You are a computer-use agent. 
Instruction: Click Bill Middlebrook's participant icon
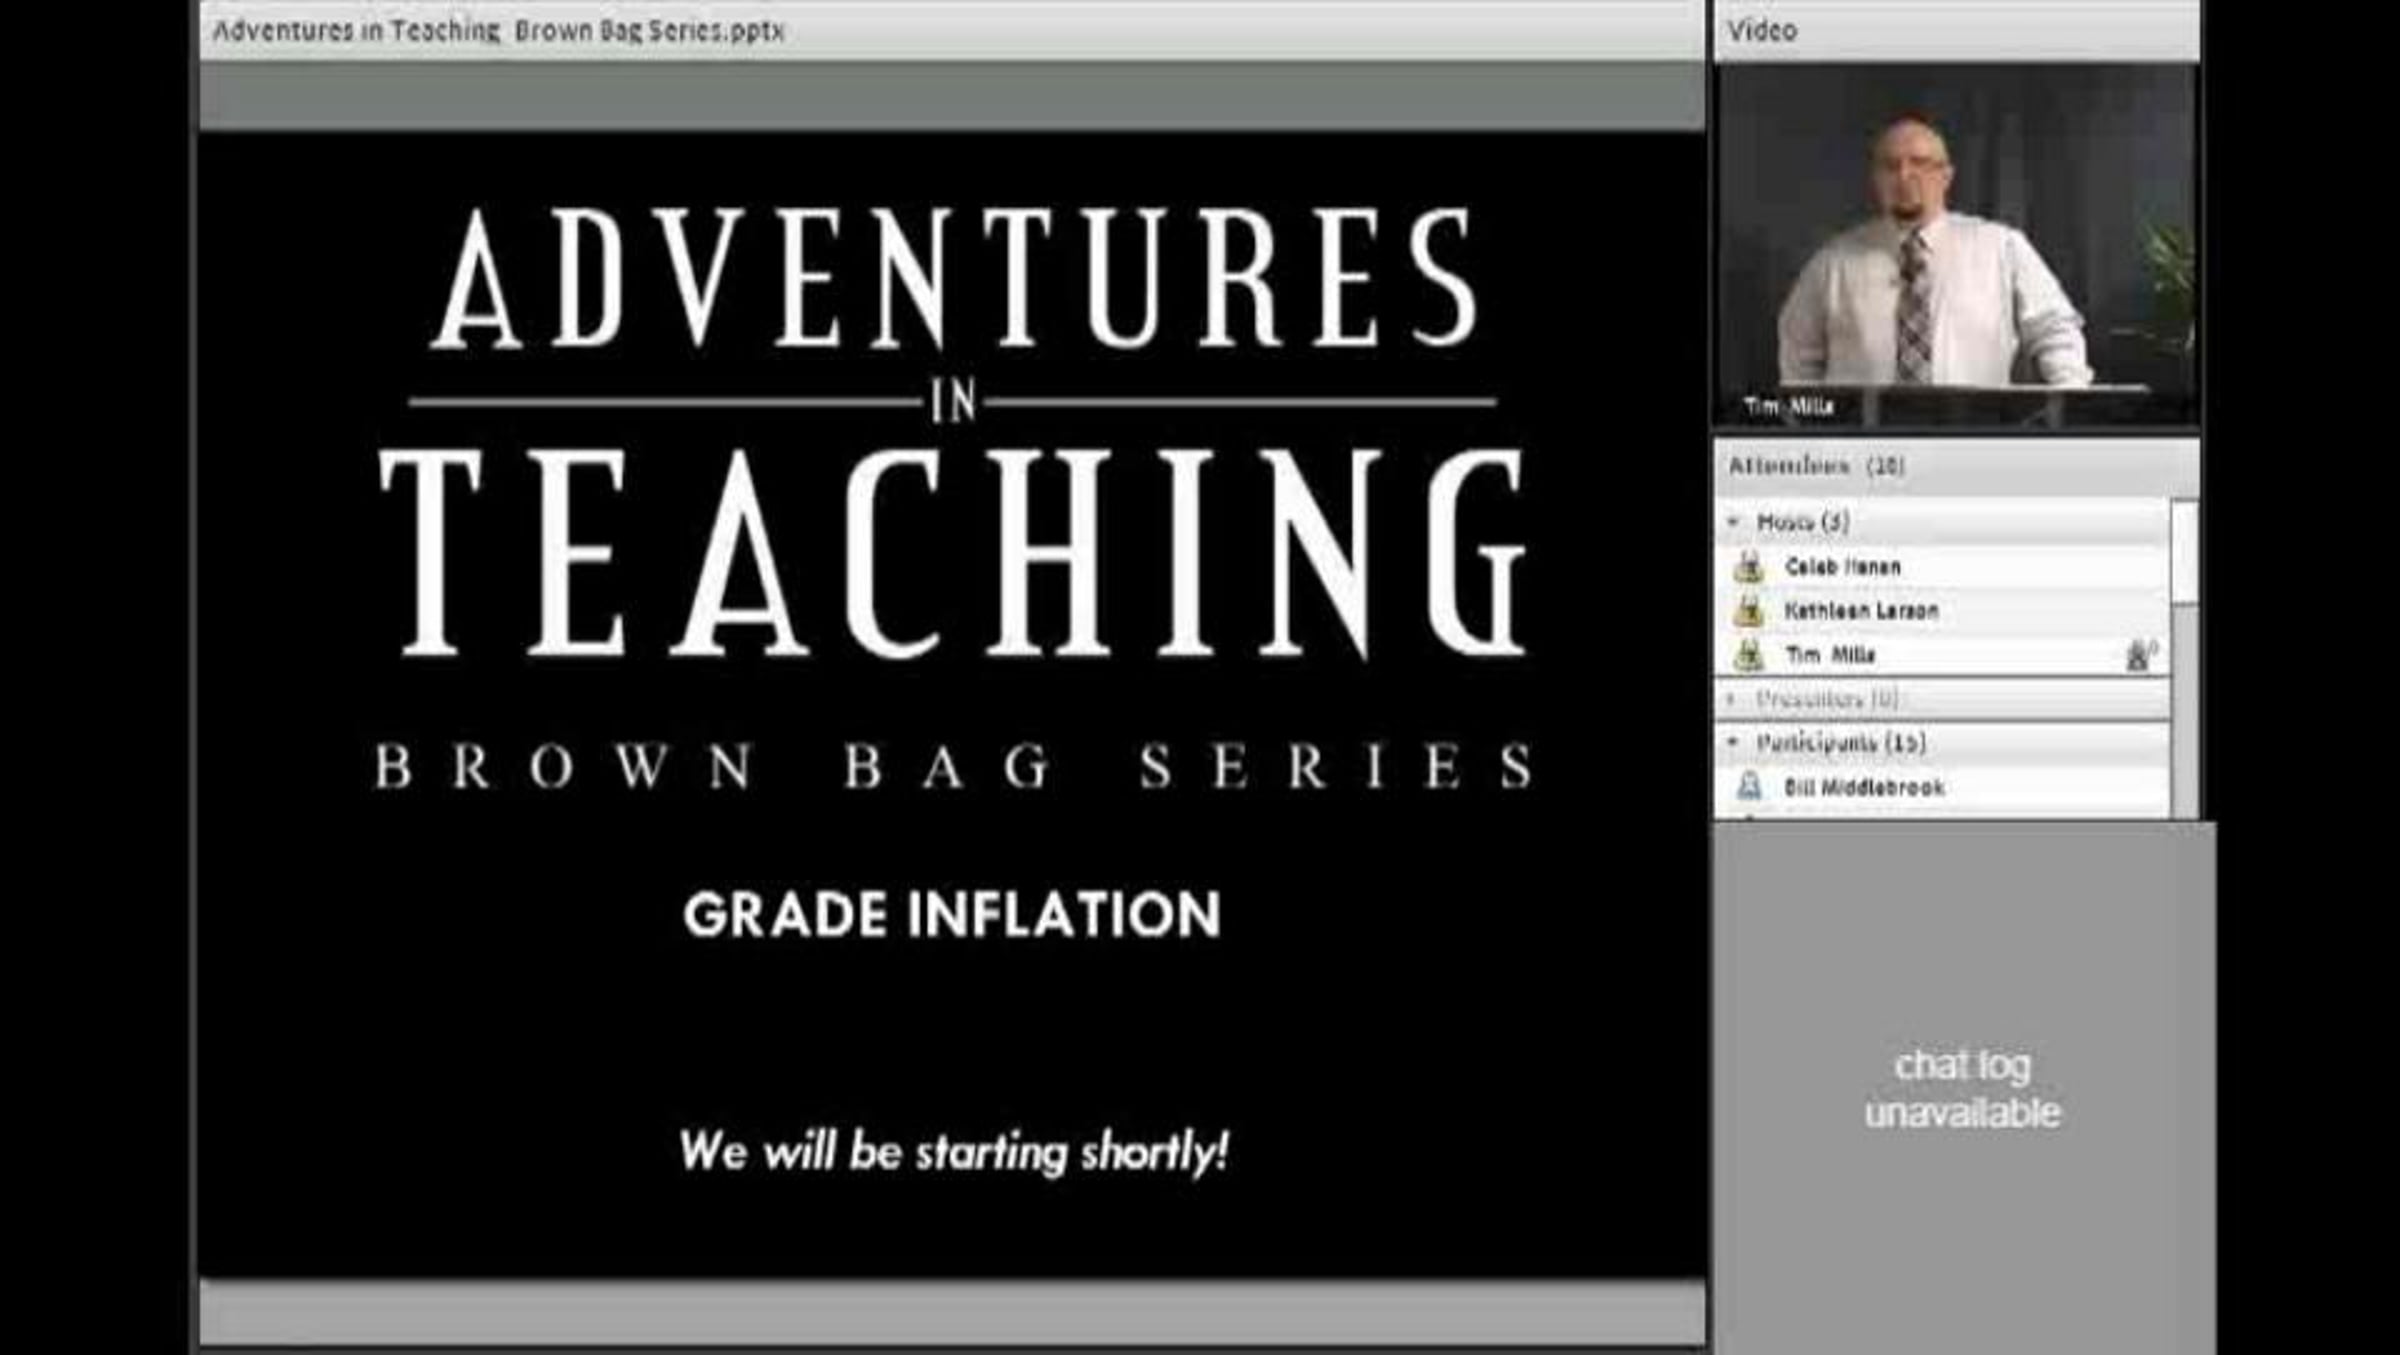[x=1748, y=787]
